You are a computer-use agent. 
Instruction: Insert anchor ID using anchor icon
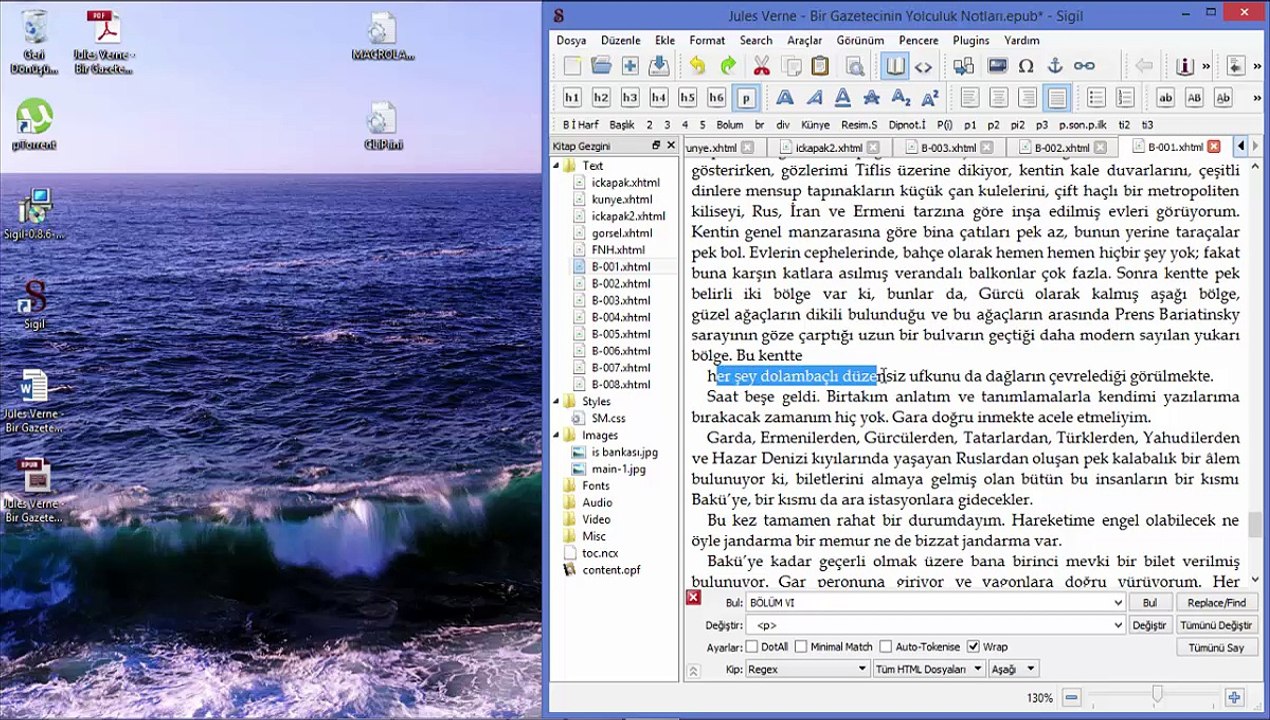tap(1054, 67)
